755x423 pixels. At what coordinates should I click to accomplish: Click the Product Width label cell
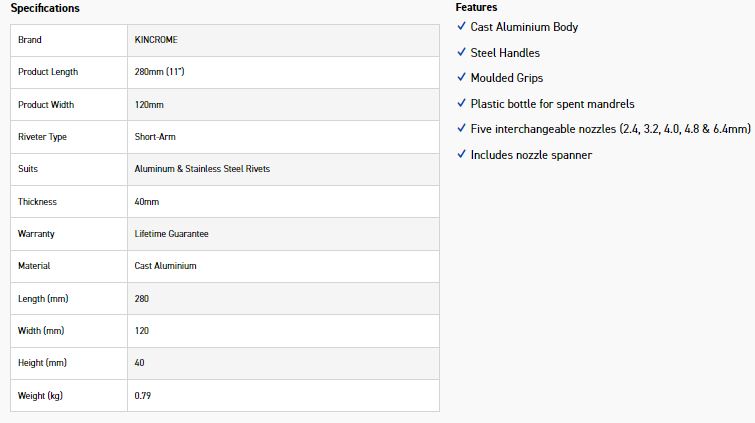click(x=69, y=105)
